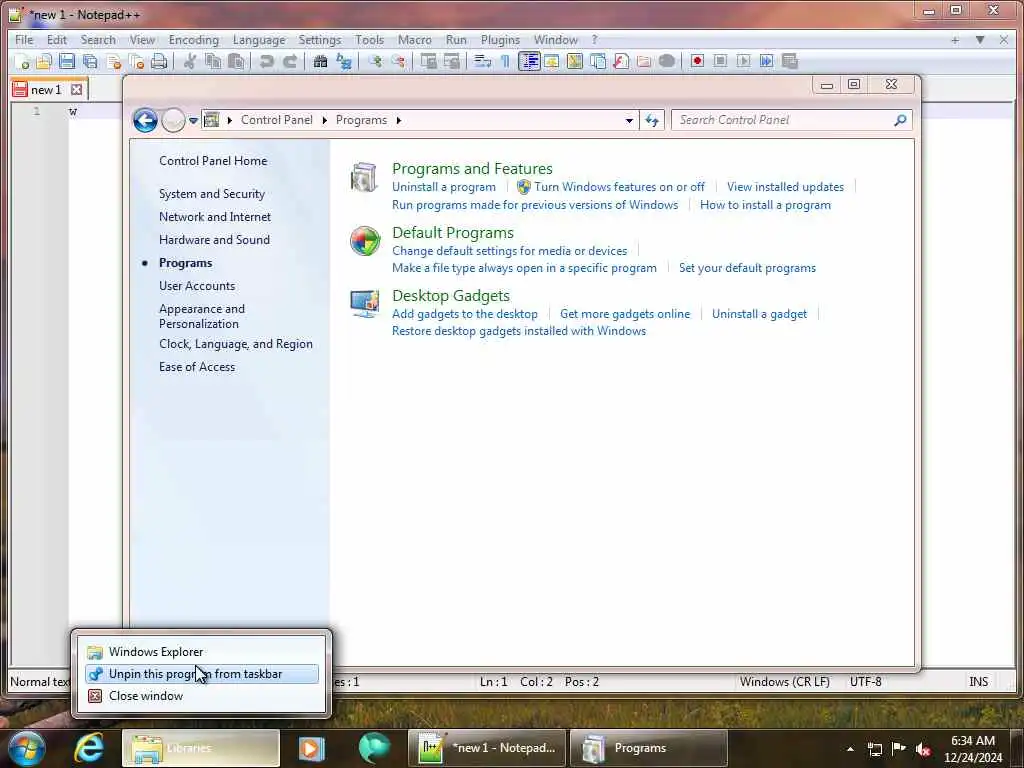Open Control Panel Home link
The image size is (1024, 768).
tap(213, 161)
